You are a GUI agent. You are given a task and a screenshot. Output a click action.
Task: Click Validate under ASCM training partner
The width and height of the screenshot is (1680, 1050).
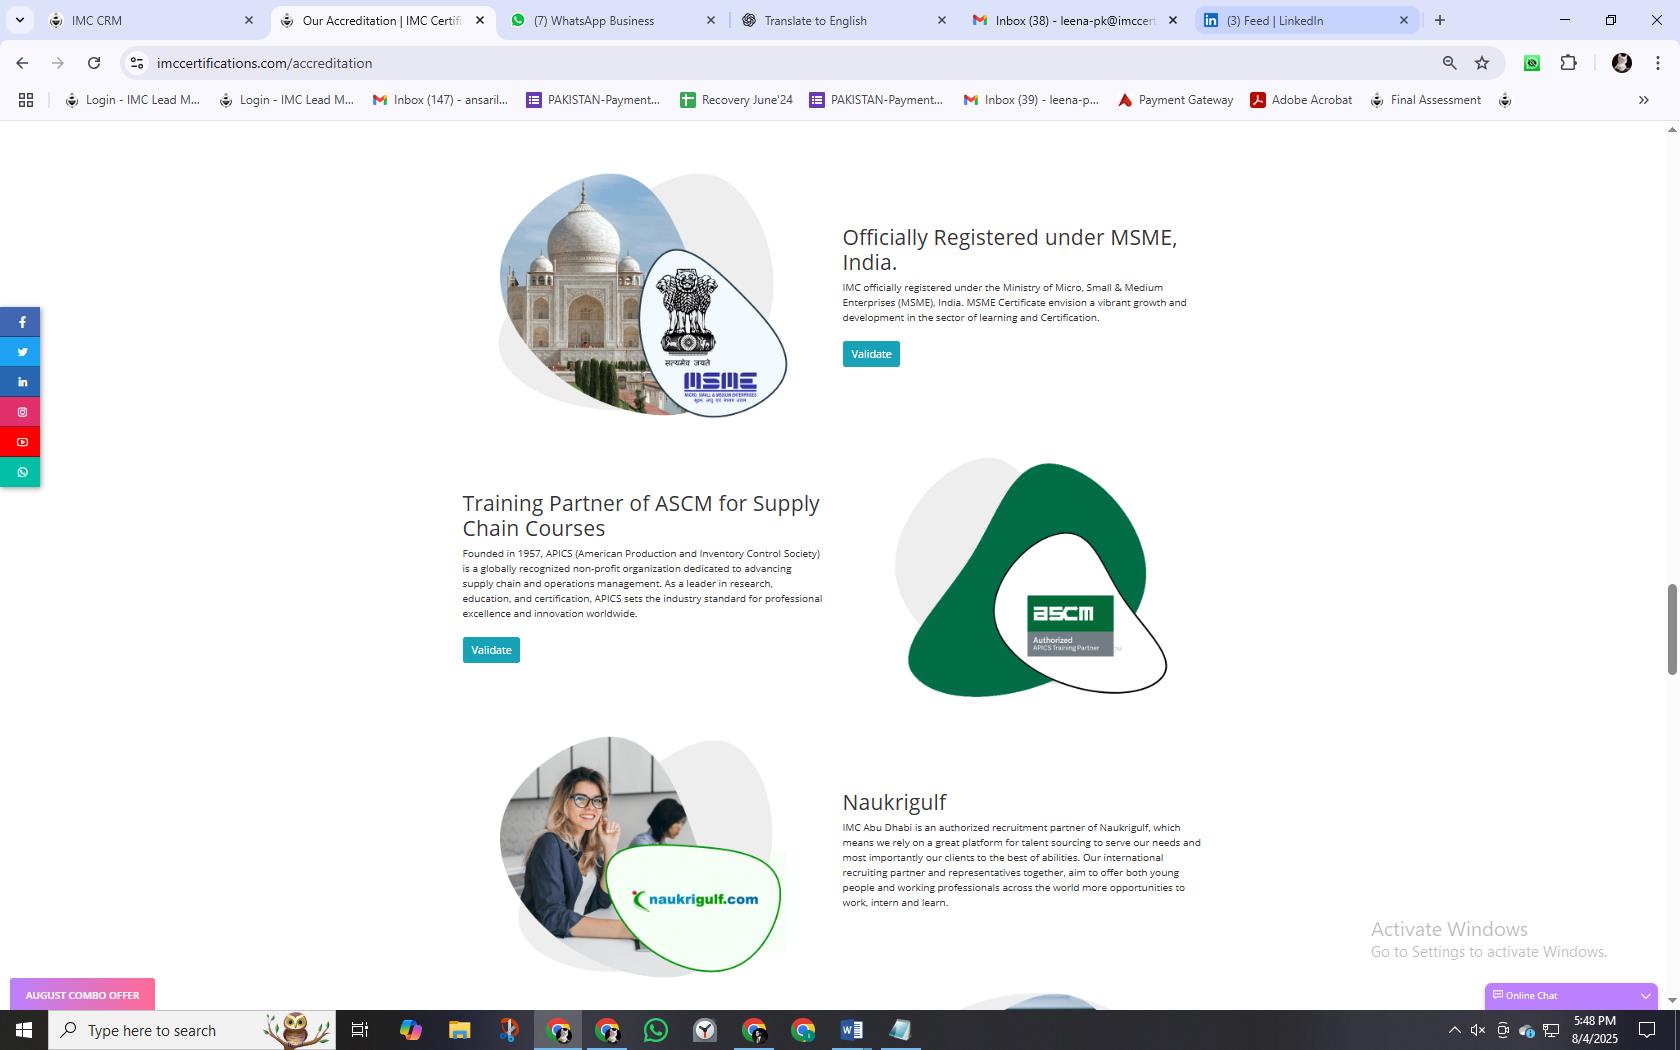(x=491, y=650)
